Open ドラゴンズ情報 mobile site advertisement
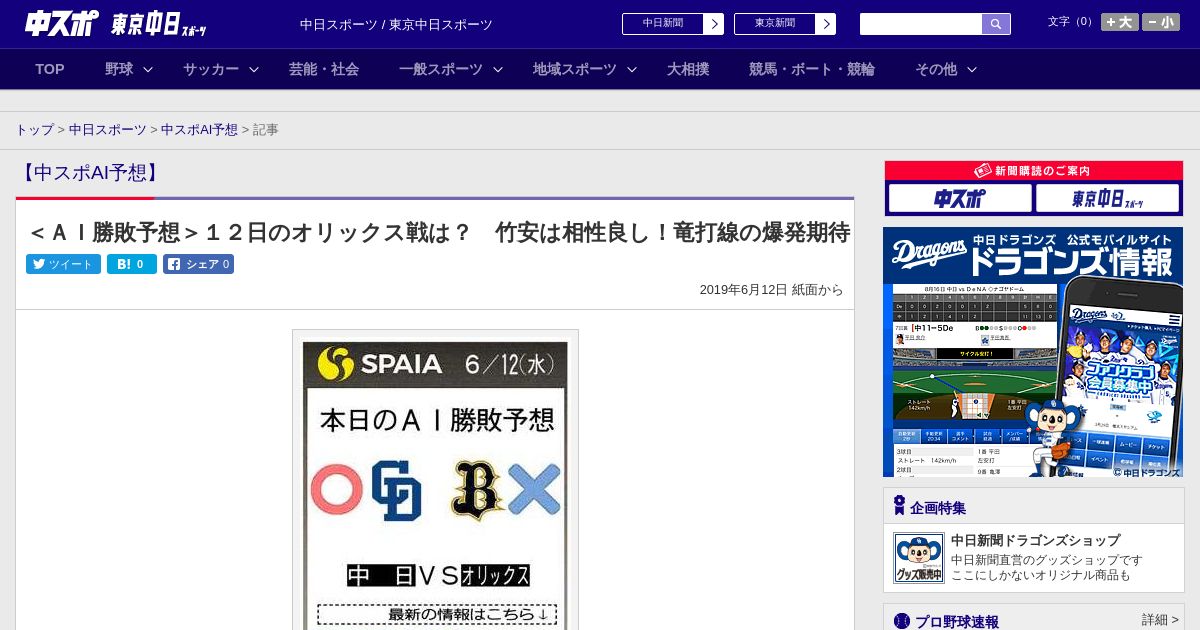The height and width of the screenshot is (630, 1200). (1033, 352)
